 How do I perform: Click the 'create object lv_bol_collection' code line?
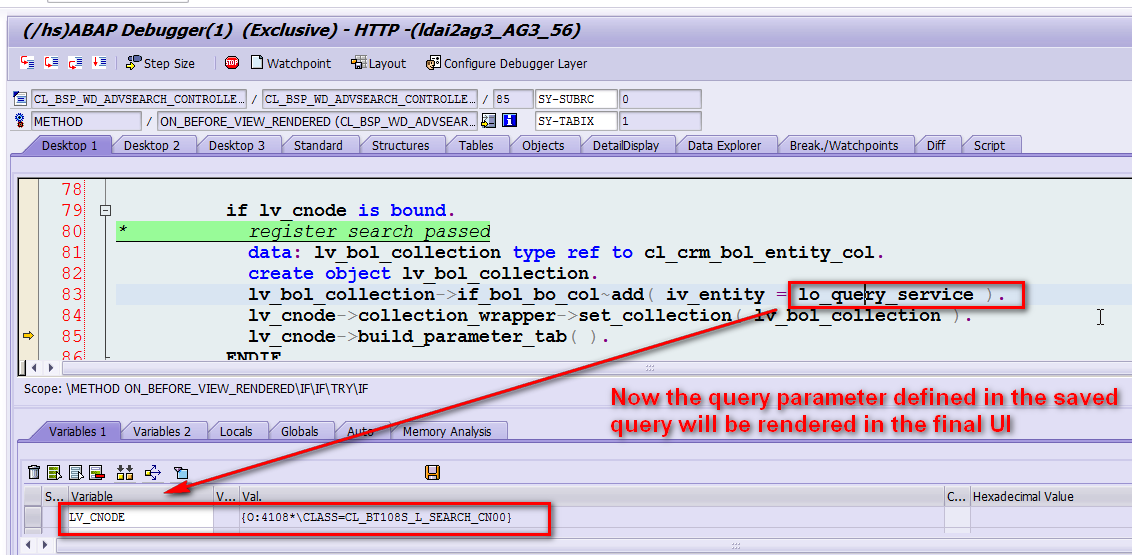pyautogui.click(x=423, y=274)
